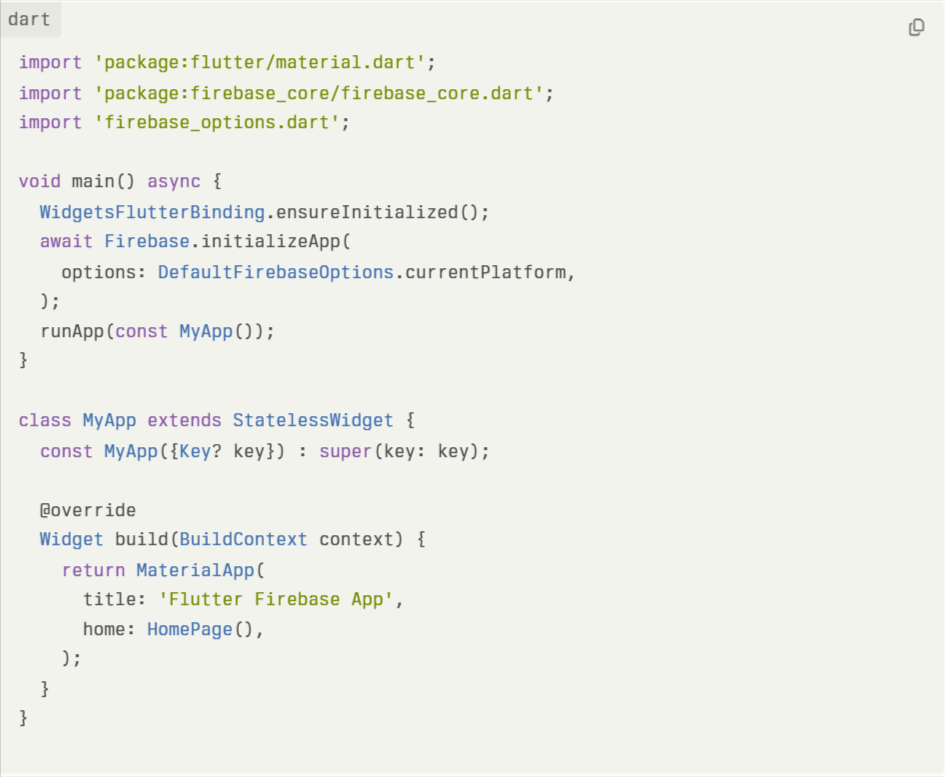Click the WidgetsFlutterBinding class name
The height and width of the screenshot is (777, 945).
click(152, 212)
